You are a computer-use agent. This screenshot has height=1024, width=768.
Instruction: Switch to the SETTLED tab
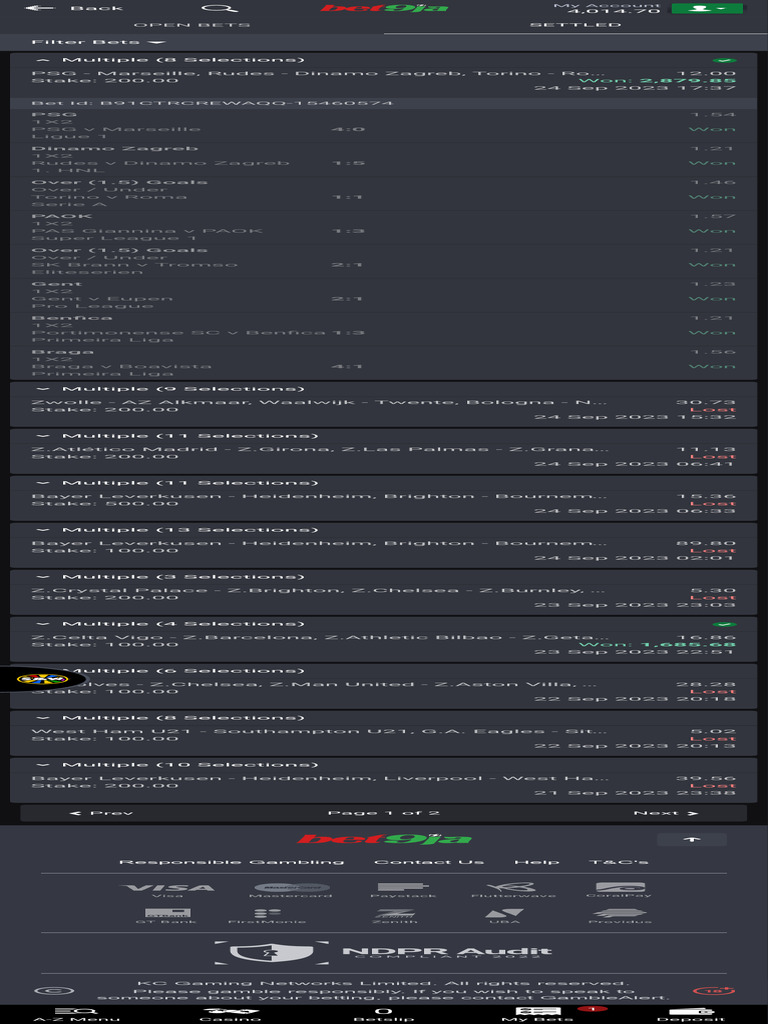[575, 25]
